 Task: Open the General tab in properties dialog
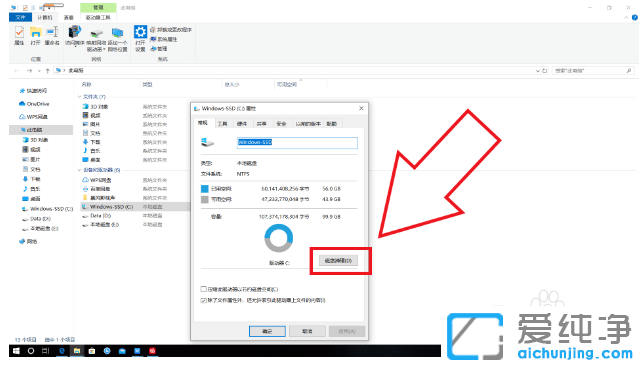pos(203,123)
